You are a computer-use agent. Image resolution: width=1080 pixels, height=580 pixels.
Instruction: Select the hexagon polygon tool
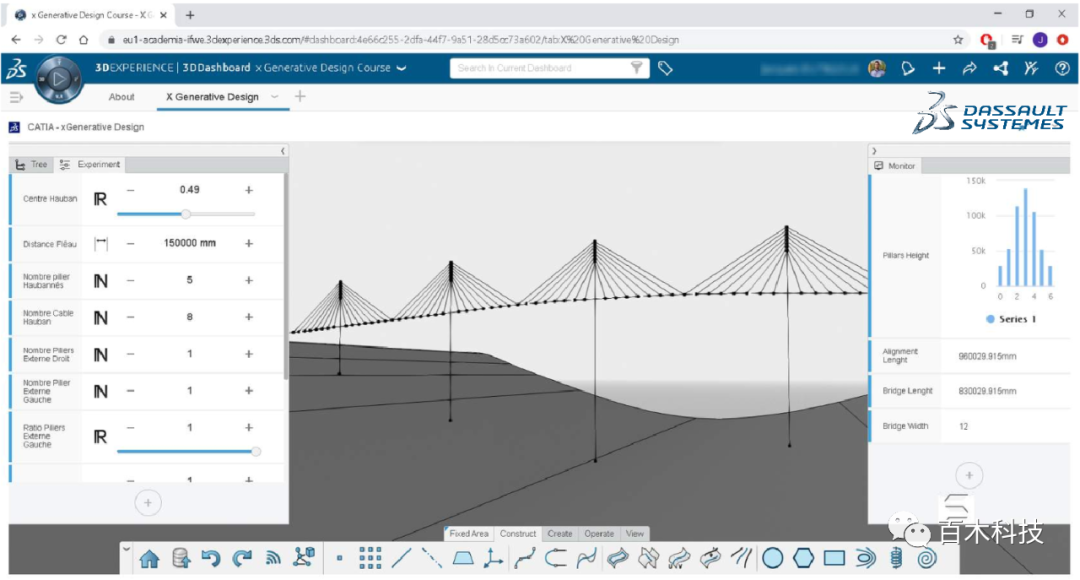[x=804, y=558]
